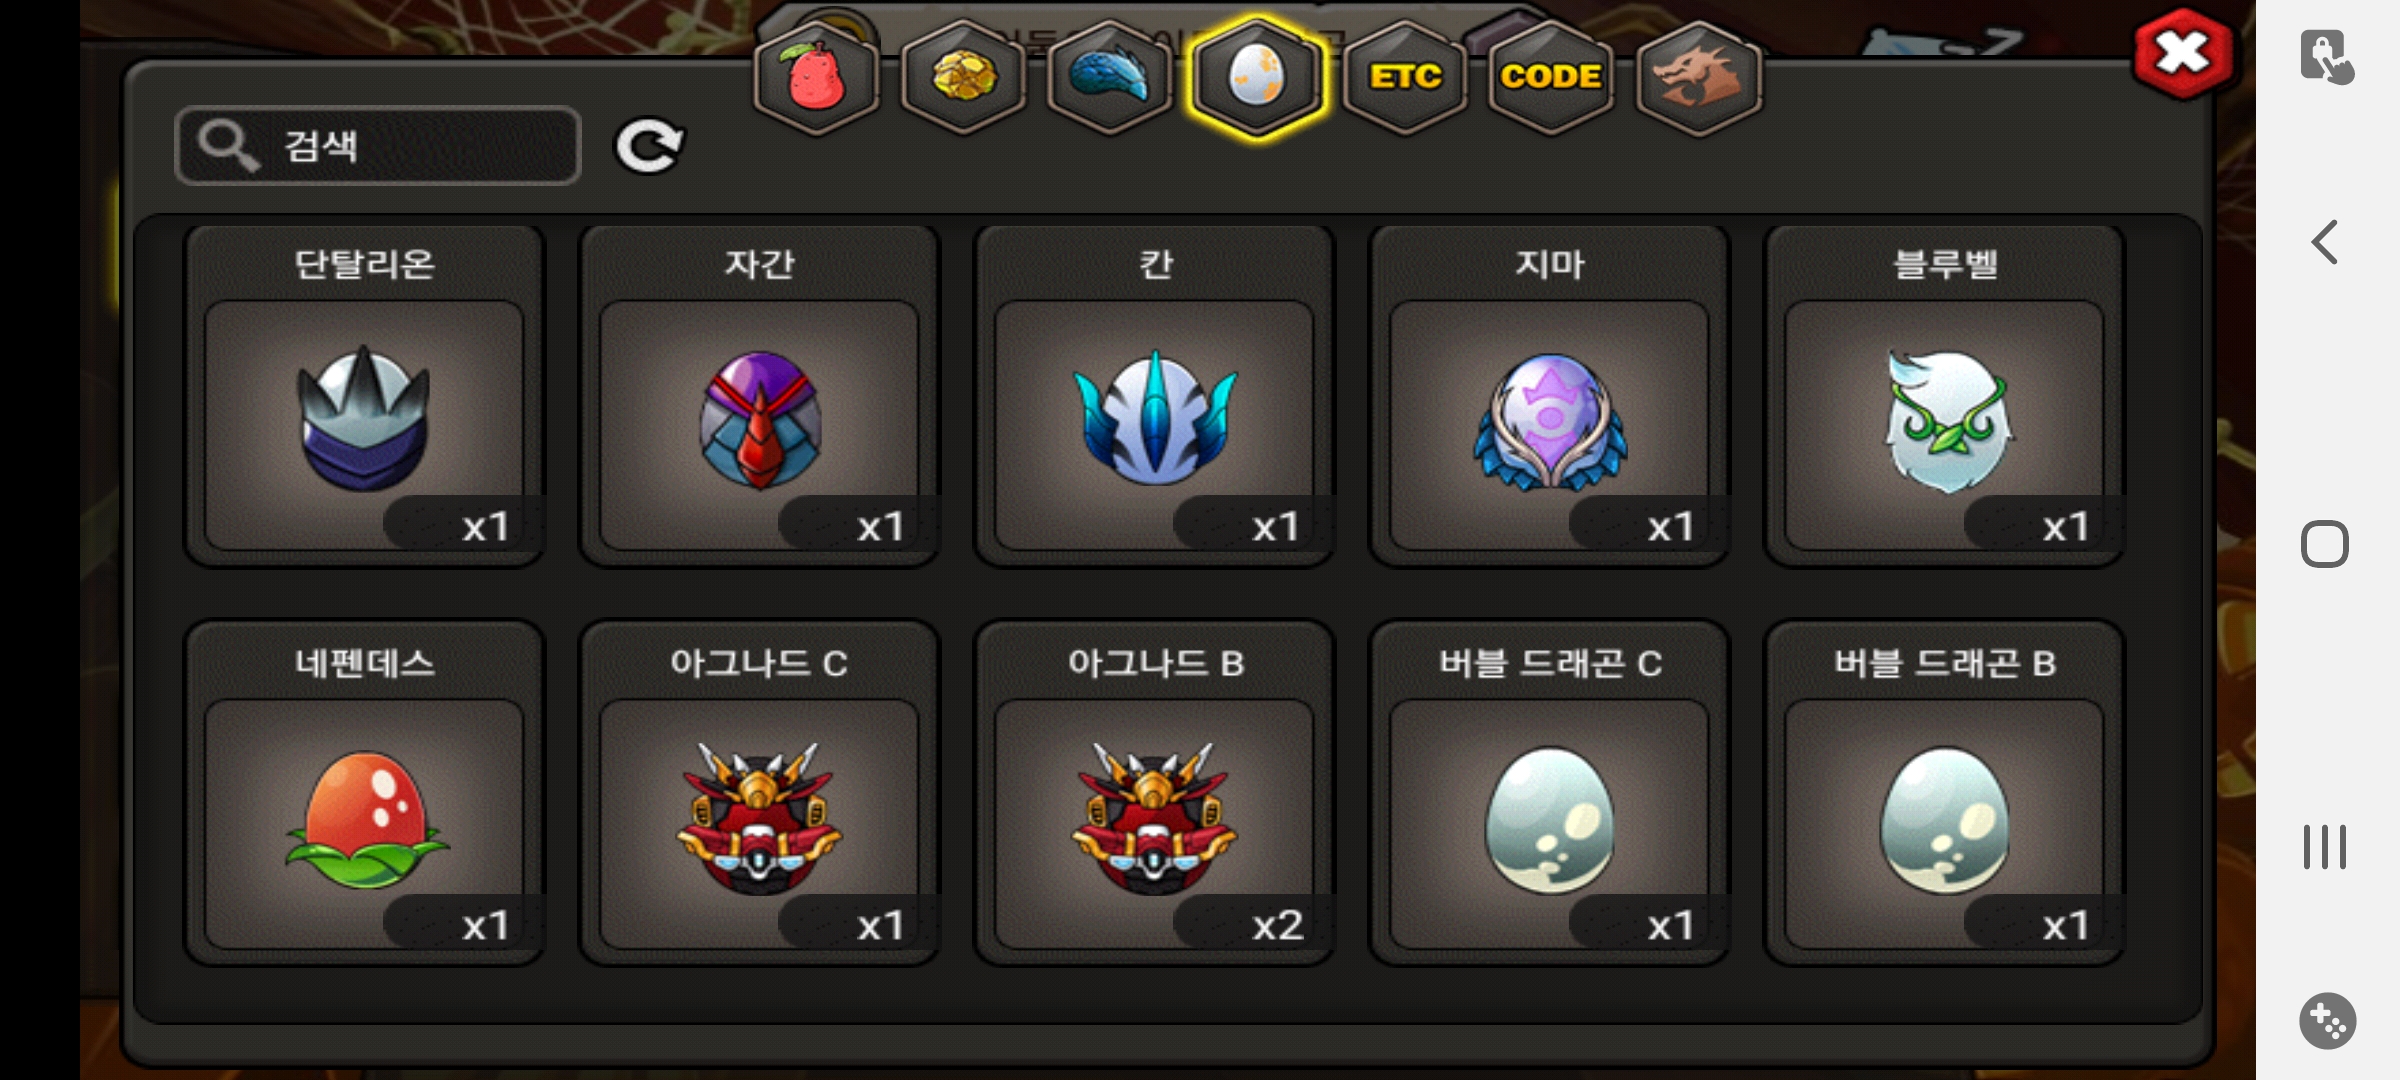
Task: Select the highlighted egg category tab
Action: pyautogui.click(x=1257, y=78)
